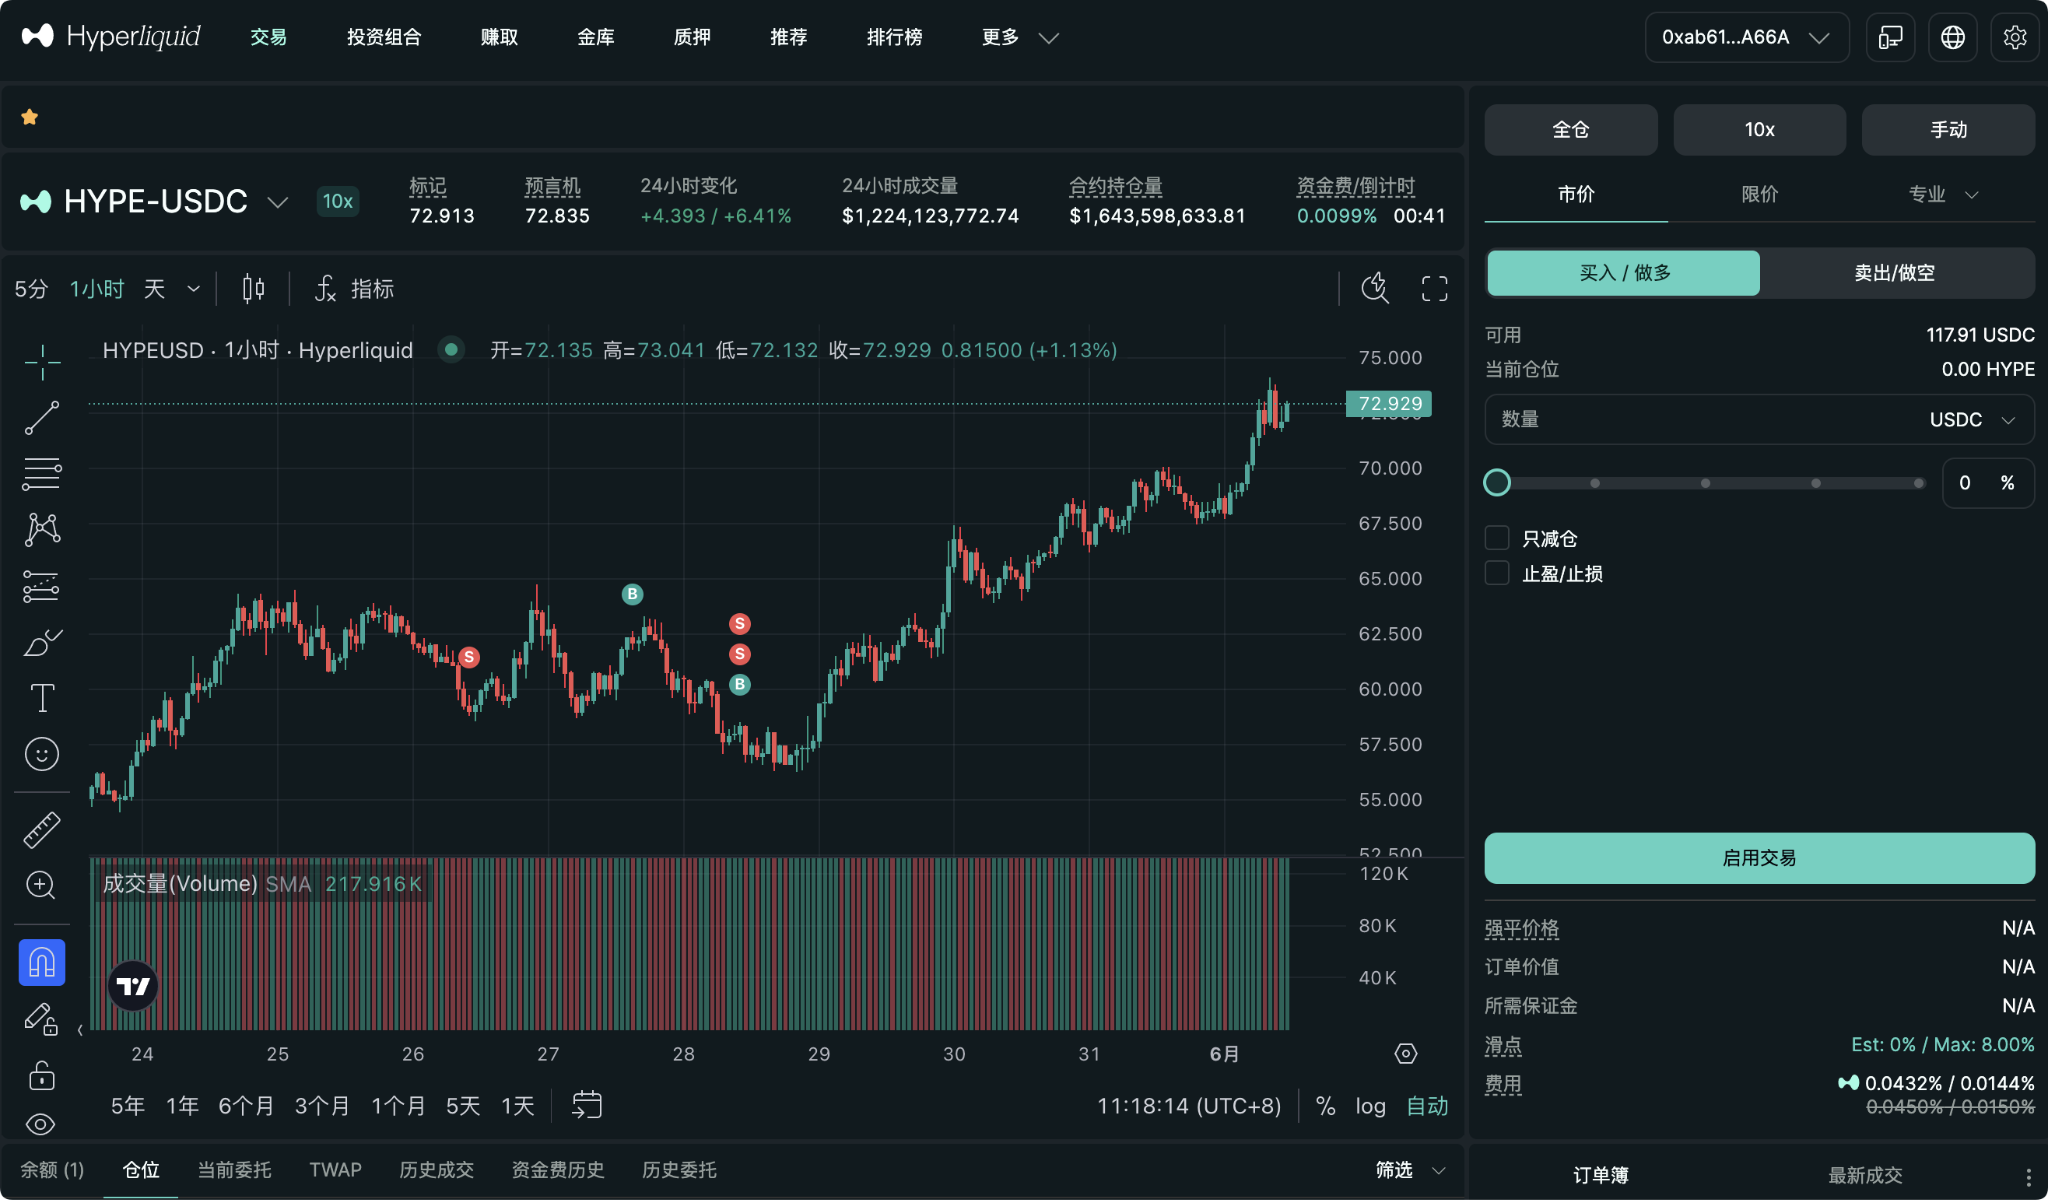Open the settings gear icon
The width and height of the screenshot is (2048, 1200).
click(x=2014, y=37)
